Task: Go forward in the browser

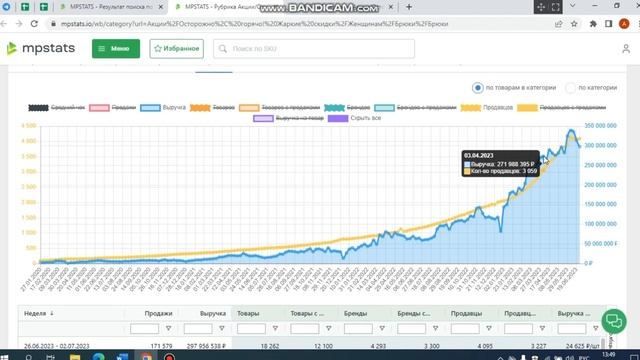Action: 19,24
